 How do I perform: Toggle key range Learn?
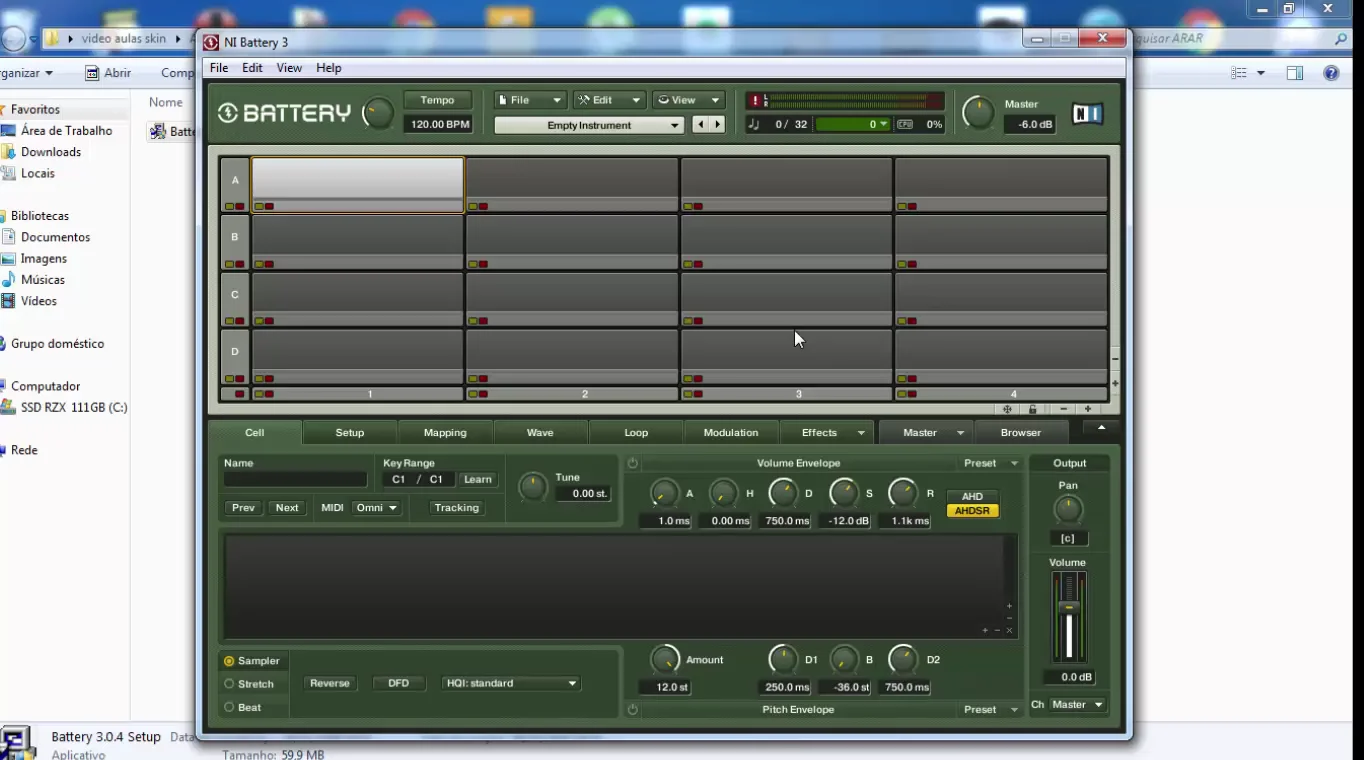478,480
